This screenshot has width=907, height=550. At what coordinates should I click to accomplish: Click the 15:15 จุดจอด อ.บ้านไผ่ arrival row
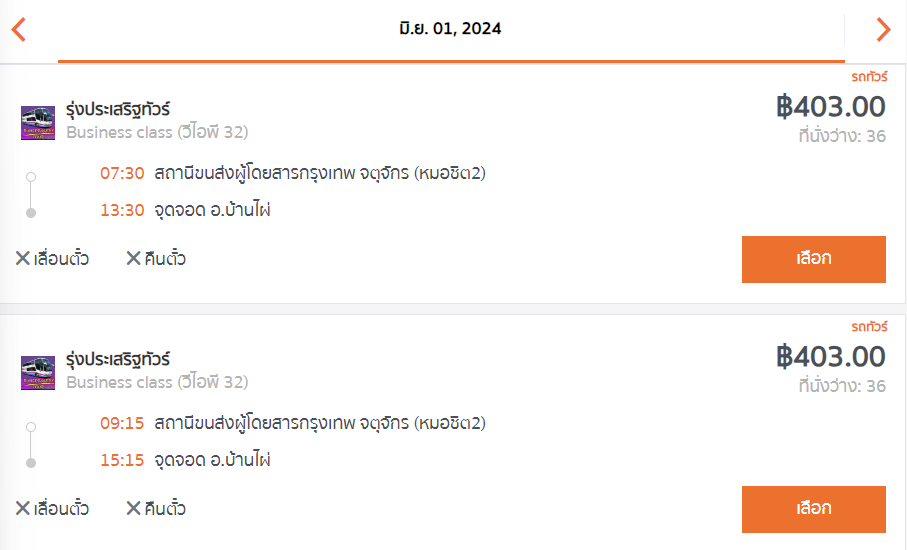click(x=185, y=460)
